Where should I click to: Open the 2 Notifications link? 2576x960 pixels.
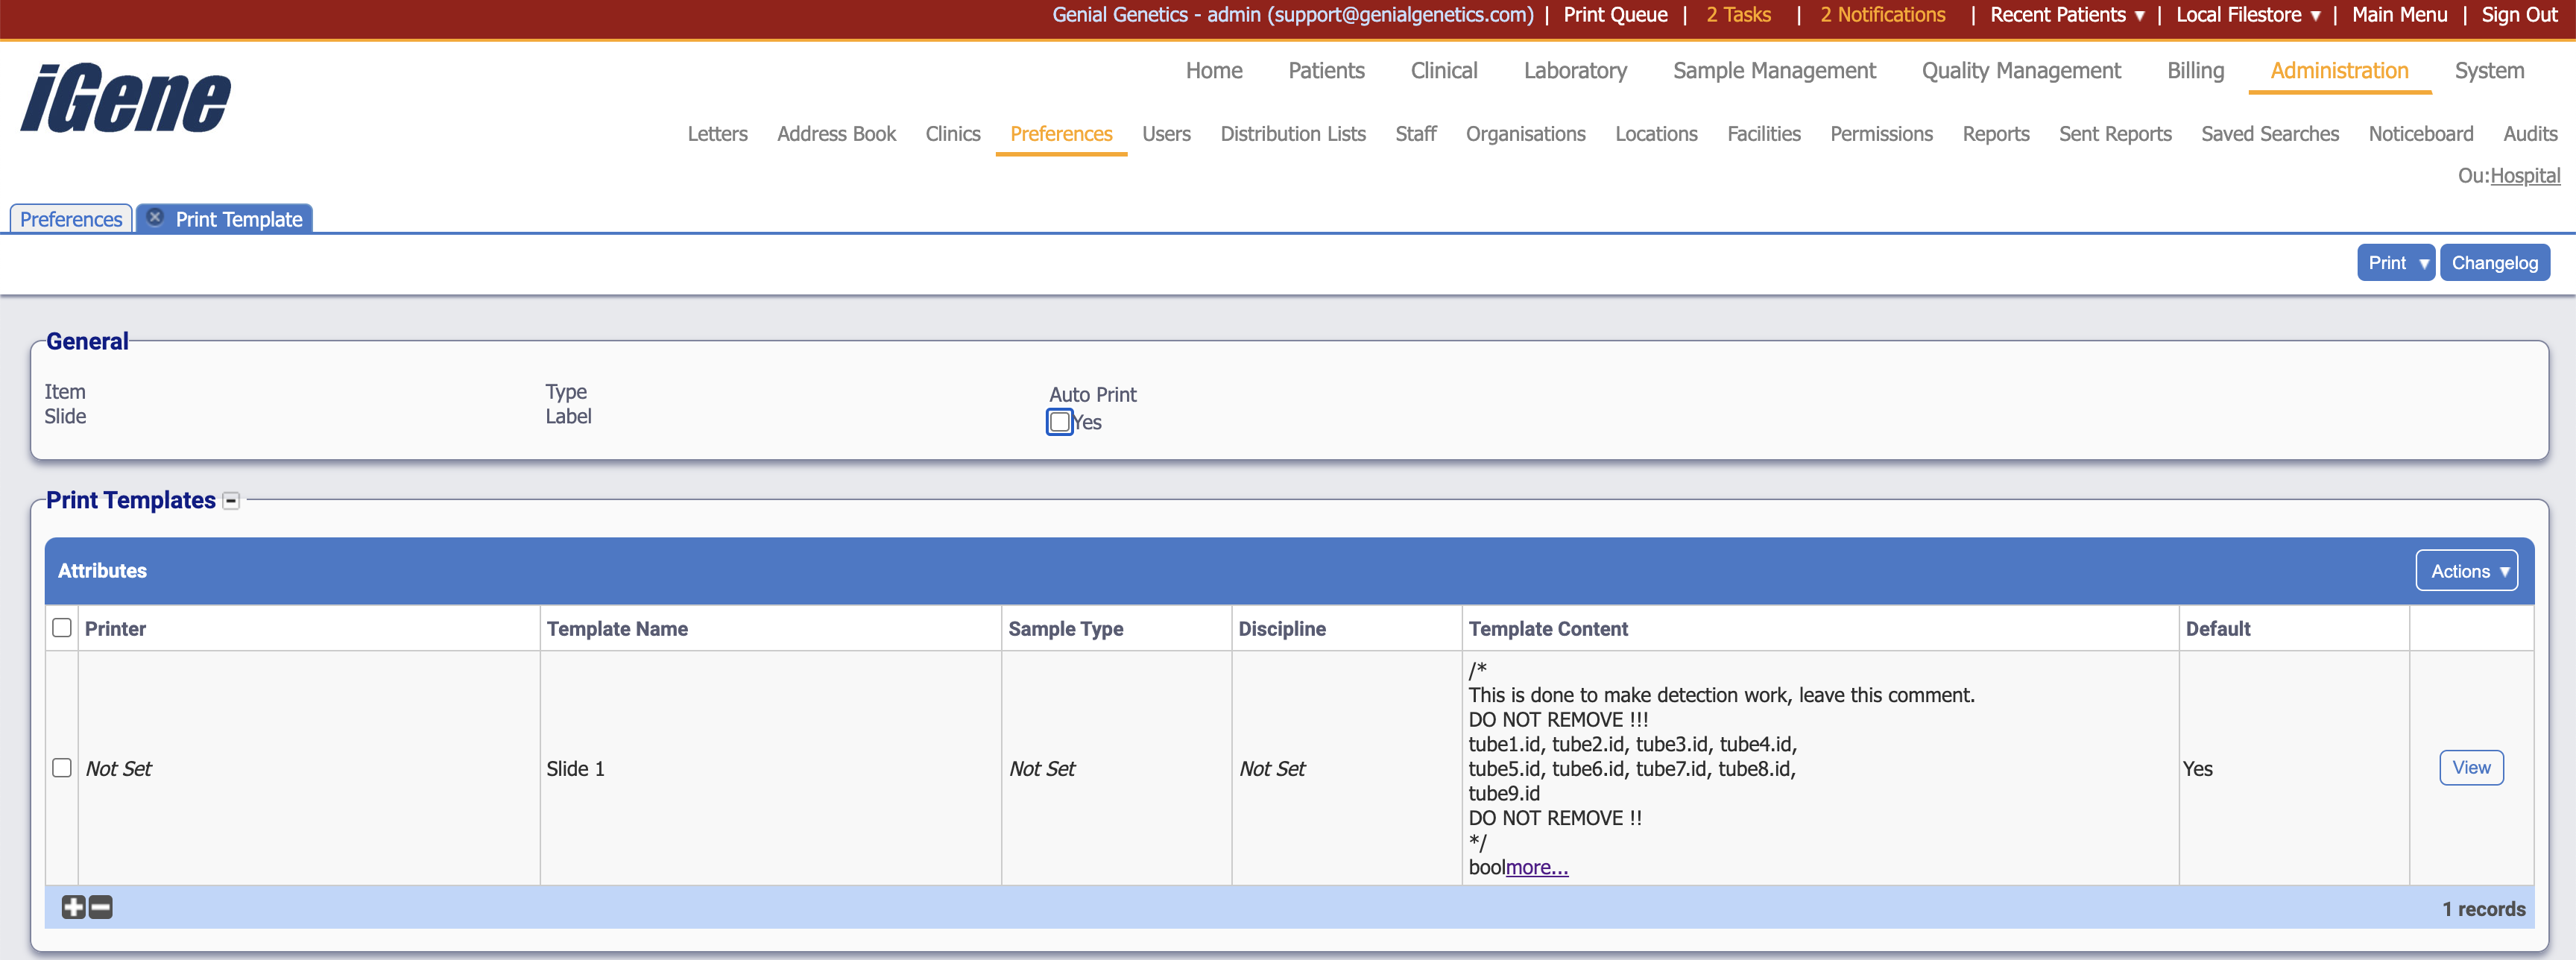coord(1881,15)
